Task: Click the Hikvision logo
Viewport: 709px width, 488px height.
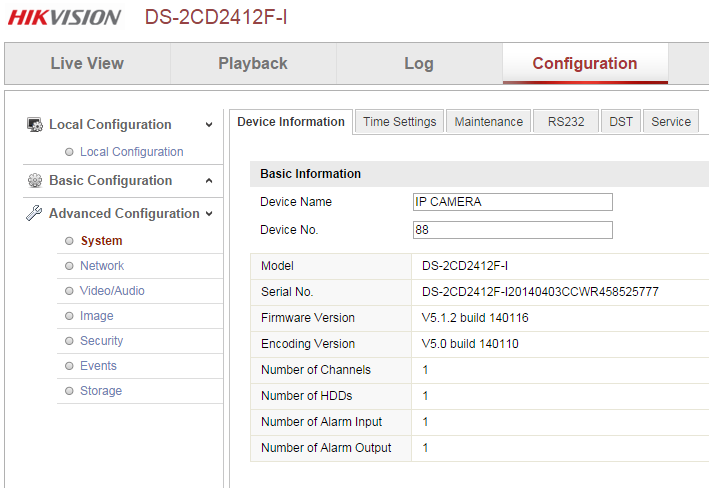Action: tap(65, 17)
